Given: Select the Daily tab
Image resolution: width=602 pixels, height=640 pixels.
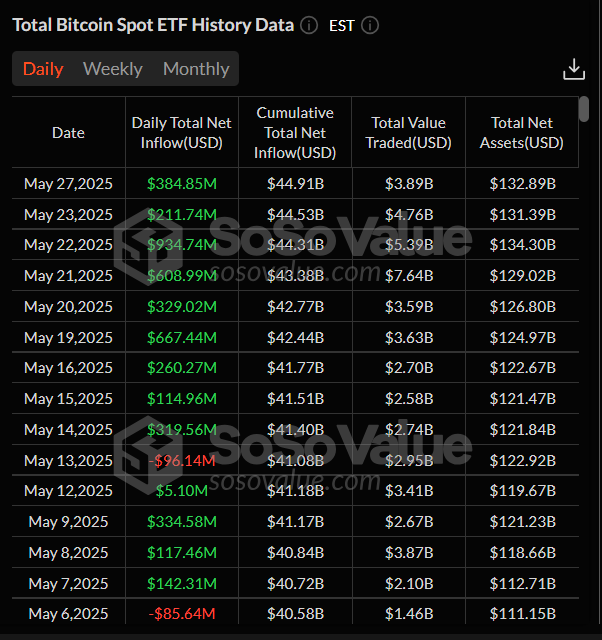Looking at the screenshot, I should pos(43,69).
